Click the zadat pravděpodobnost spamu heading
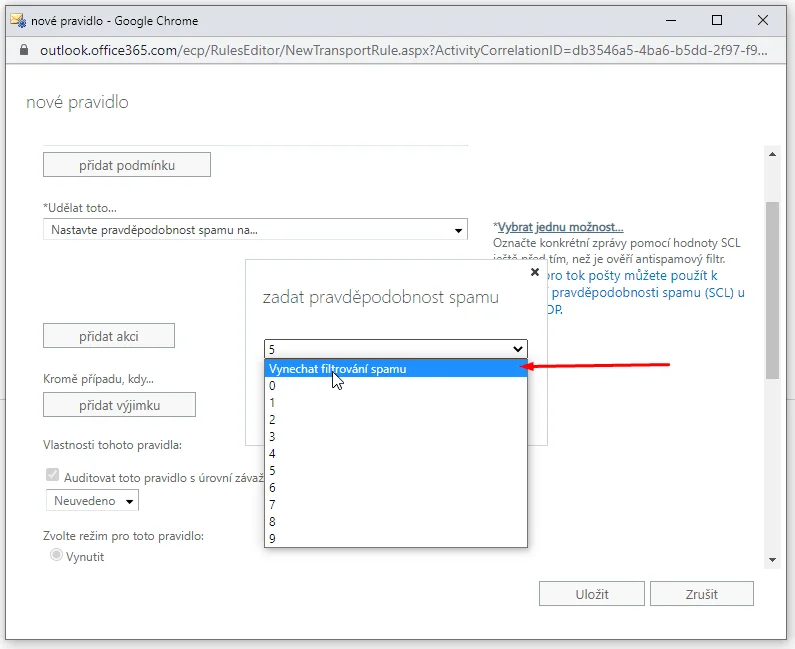795x649 pixels. point(380,297)
